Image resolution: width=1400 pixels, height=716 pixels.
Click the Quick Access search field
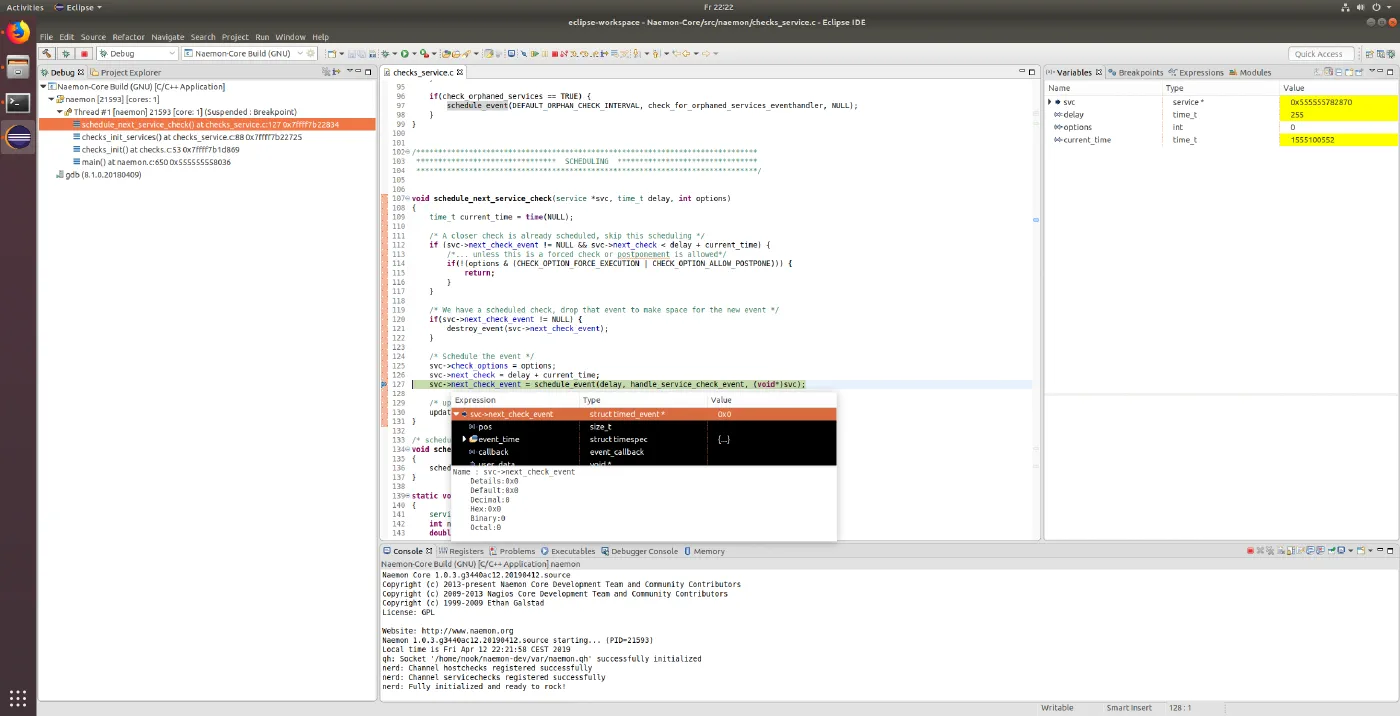pyautogui.click(x=1322, y=54)
